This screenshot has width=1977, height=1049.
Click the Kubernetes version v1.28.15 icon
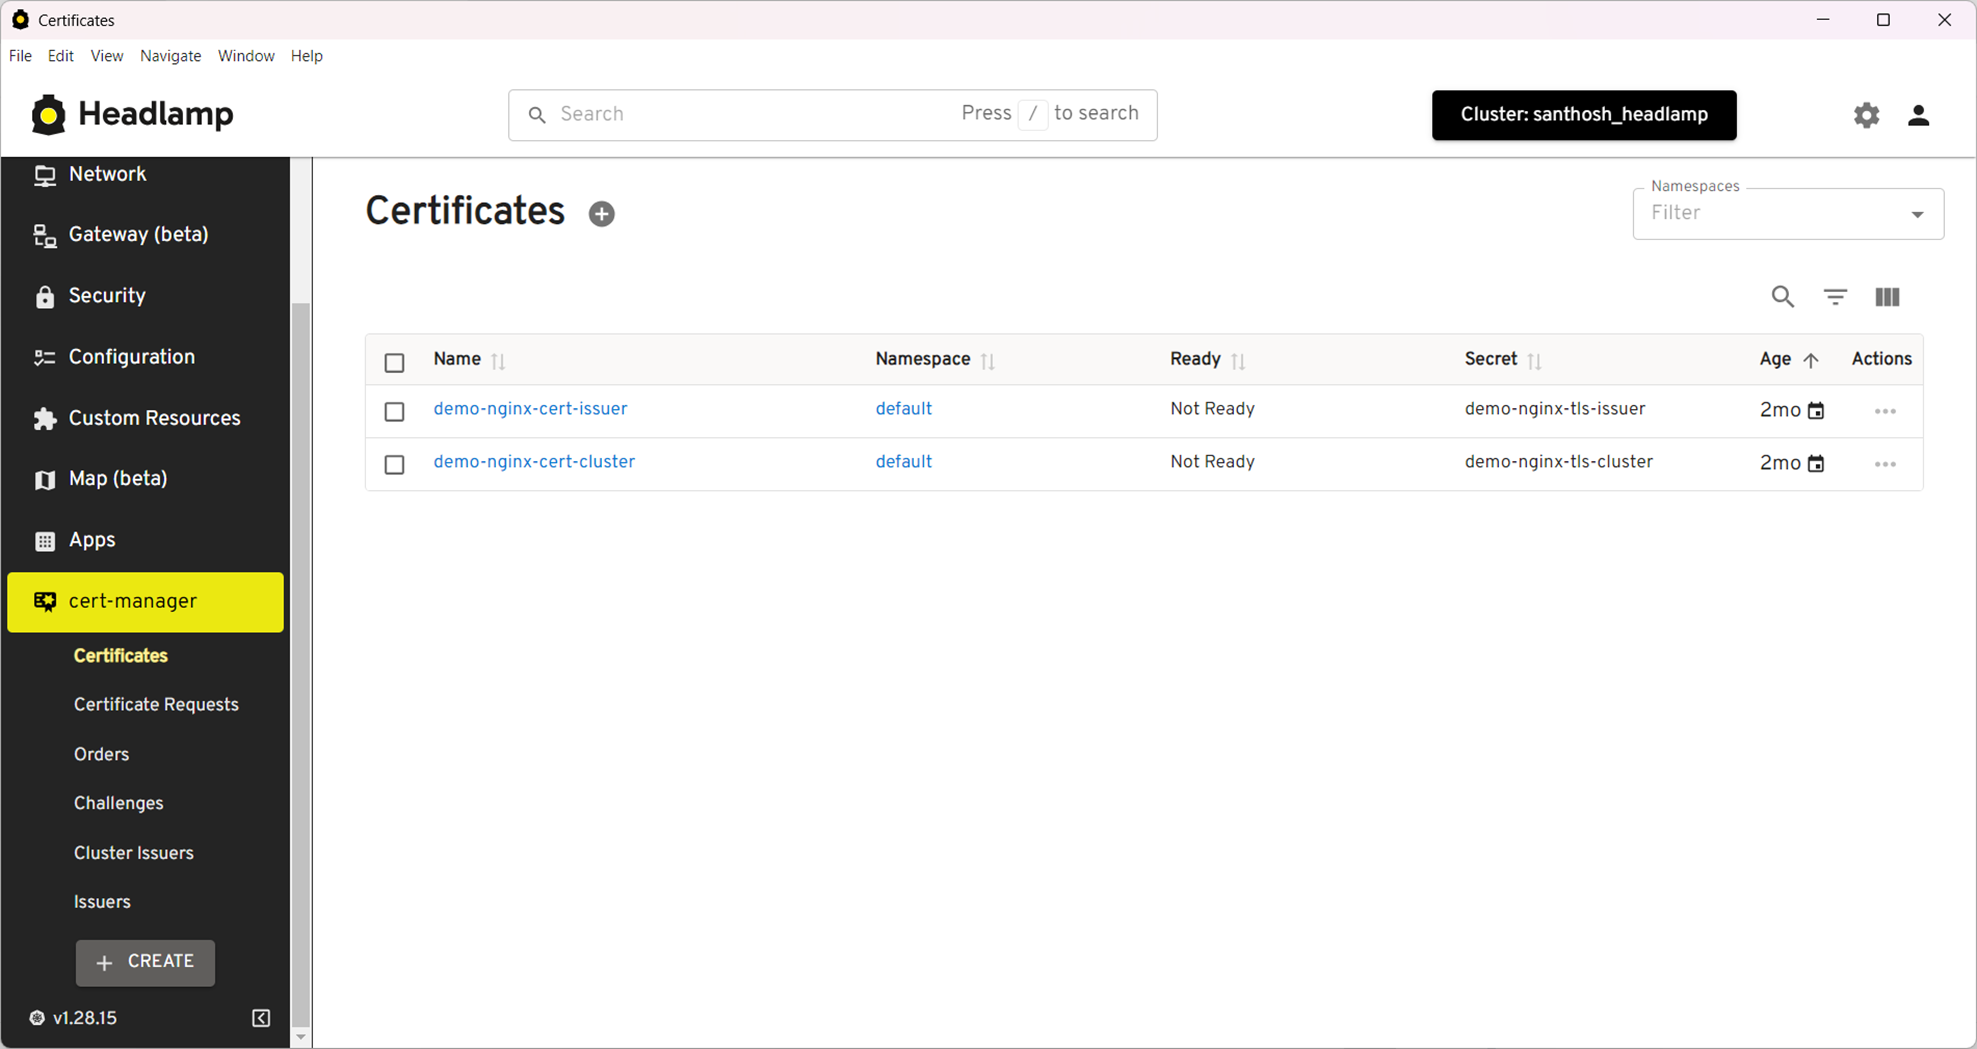[37, 1018]
